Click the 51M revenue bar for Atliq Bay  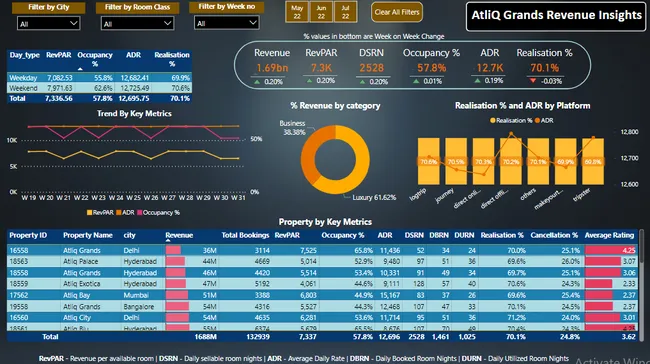[x=177, y=295]
